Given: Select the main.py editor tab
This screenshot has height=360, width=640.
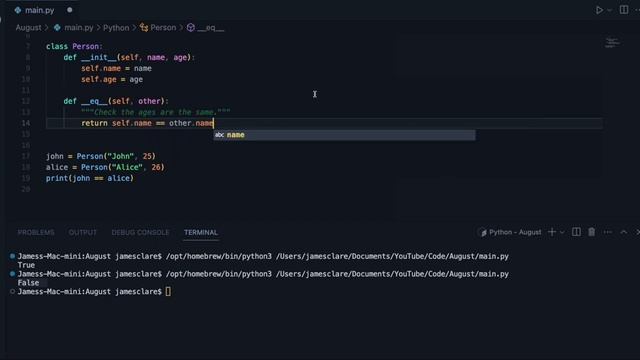Looking at the screenshot, I should [40, 10].
